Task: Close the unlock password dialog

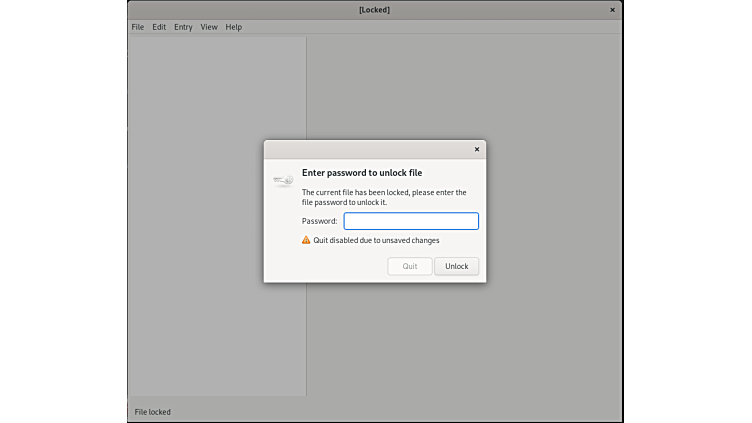Action: [477, 149]
